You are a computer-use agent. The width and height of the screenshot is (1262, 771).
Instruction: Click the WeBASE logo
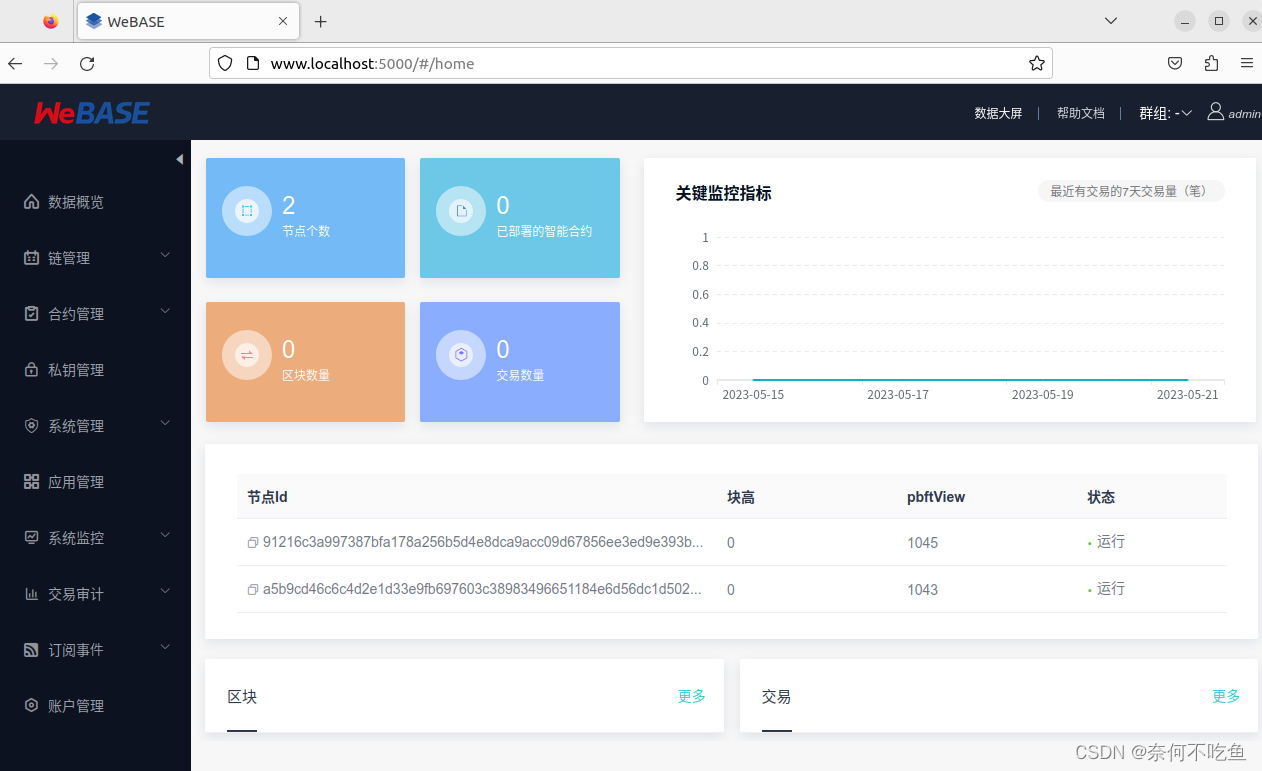(x=90, y=112)
